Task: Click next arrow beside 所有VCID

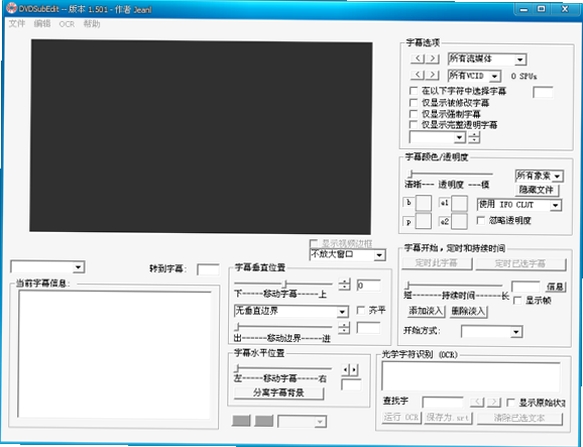Action: 432,75
